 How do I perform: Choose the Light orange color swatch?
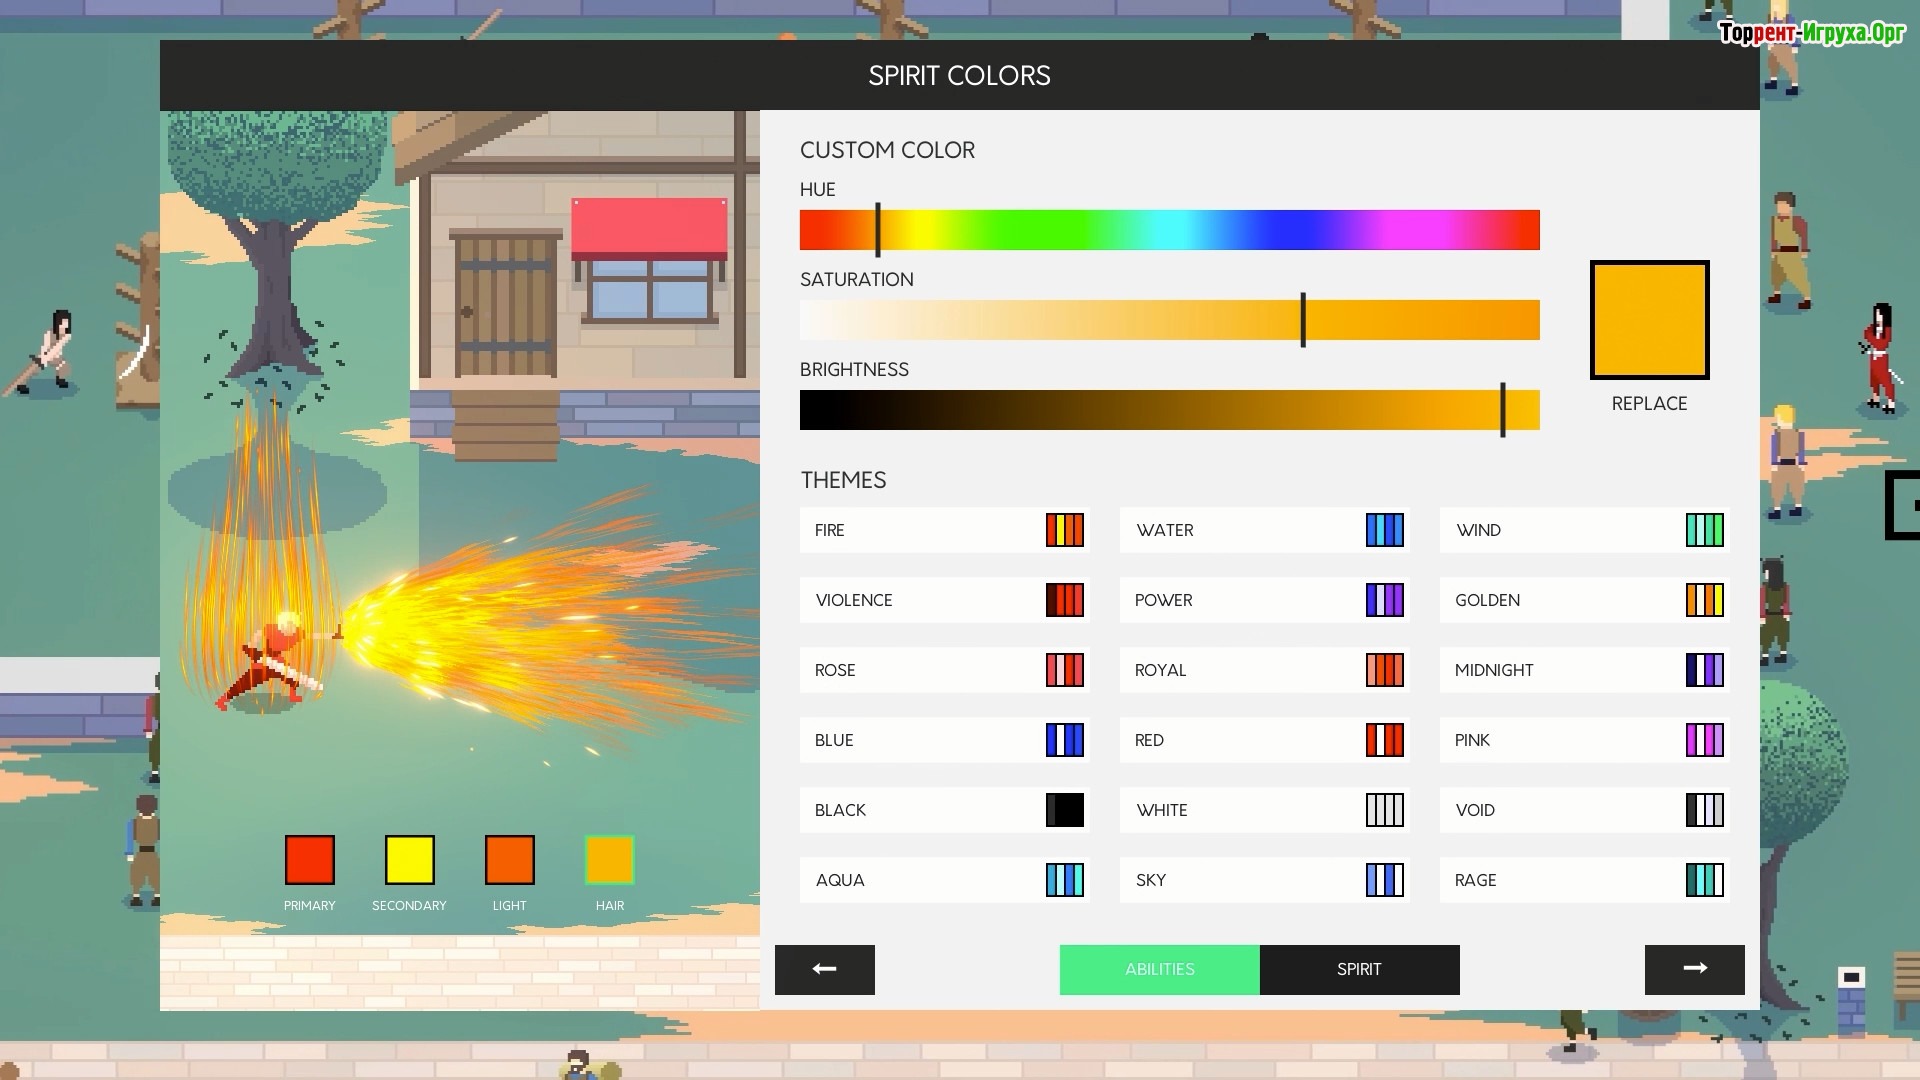point(510,860)
